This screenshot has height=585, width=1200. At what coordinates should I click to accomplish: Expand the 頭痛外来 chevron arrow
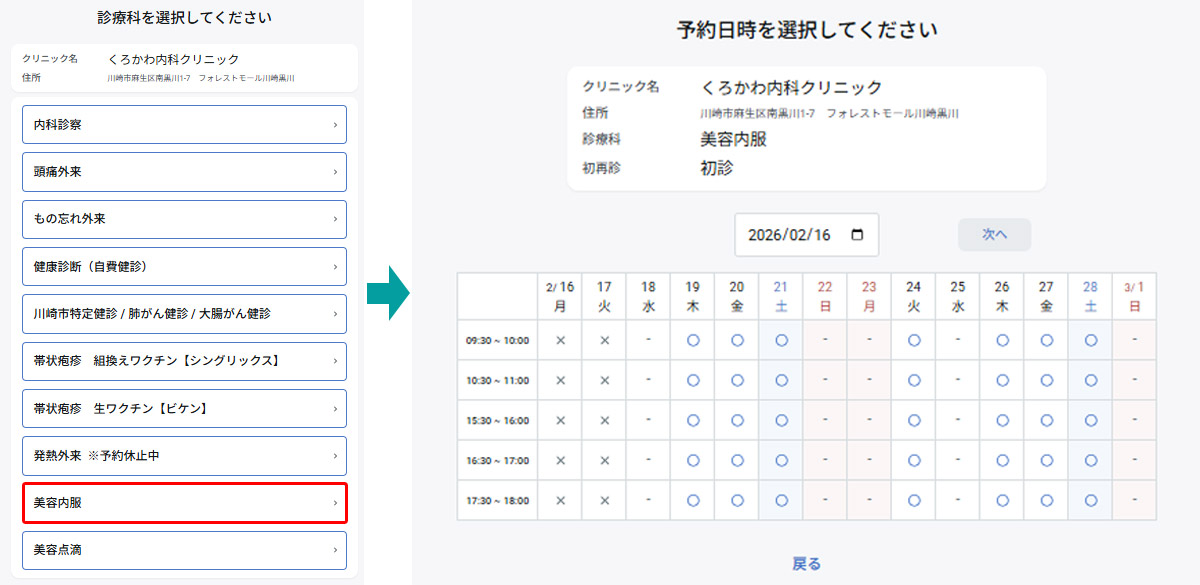333,171
